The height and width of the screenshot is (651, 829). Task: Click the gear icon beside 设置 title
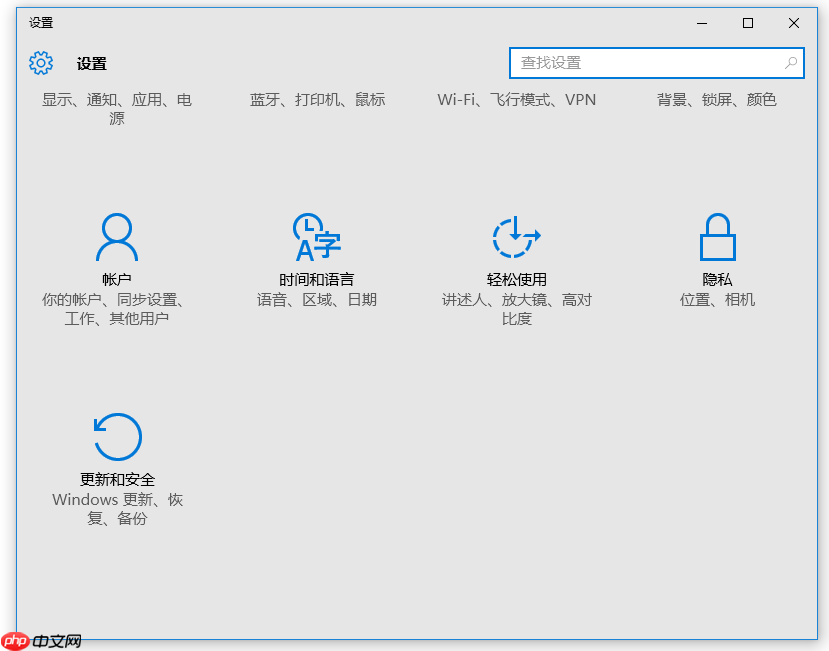click(x=40, y=62)
